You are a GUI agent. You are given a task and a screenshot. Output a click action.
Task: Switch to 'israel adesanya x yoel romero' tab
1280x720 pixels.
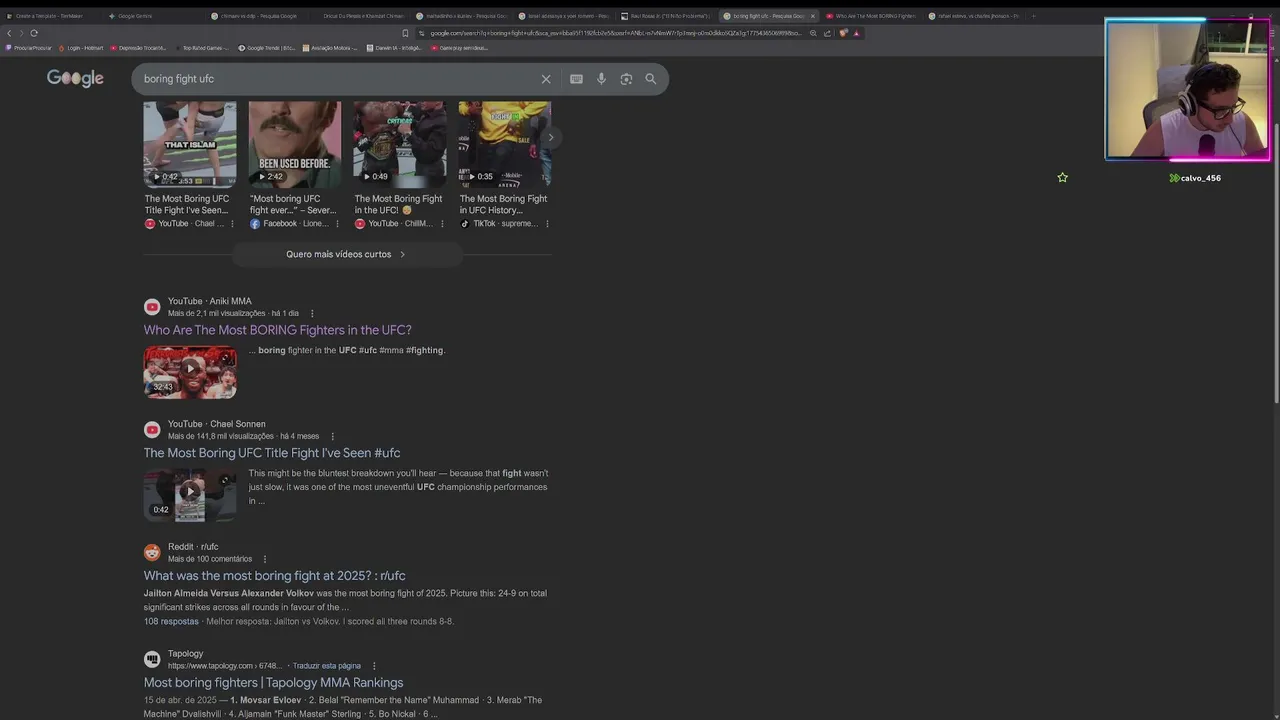tap(563, 16)
